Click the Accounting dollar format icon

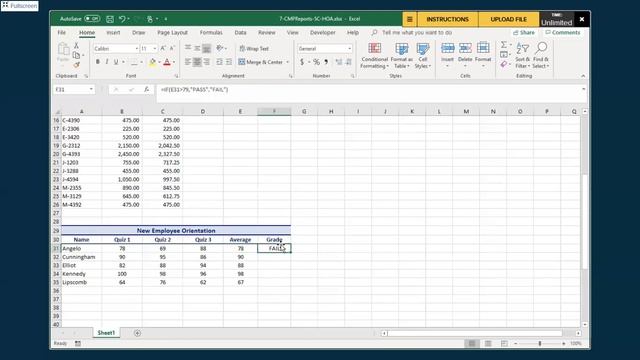(302, 62)
